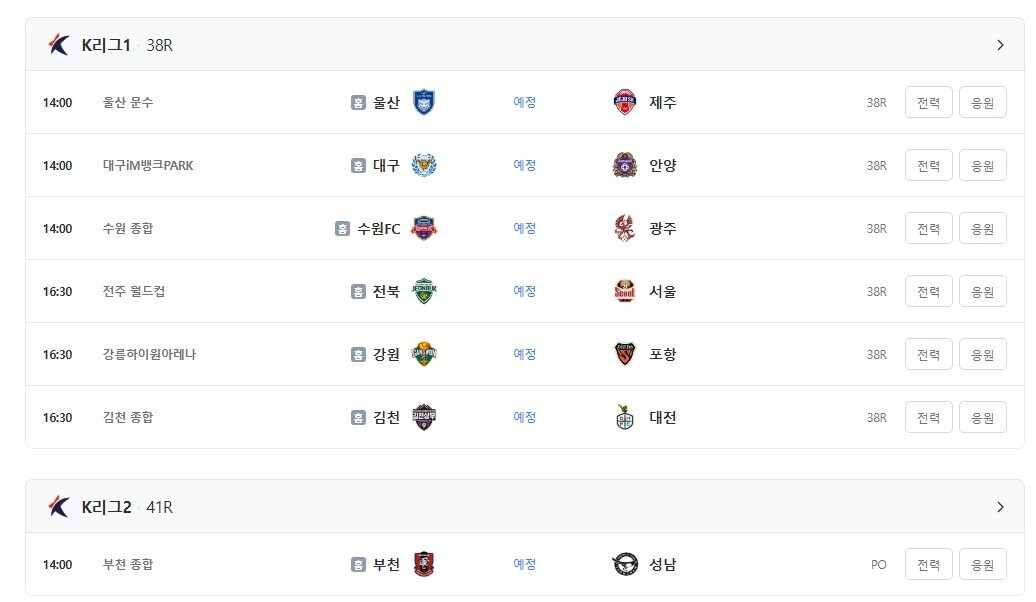Click the Anyang team emblem
Screen dimensions: 1036x602
click(625, 165)
